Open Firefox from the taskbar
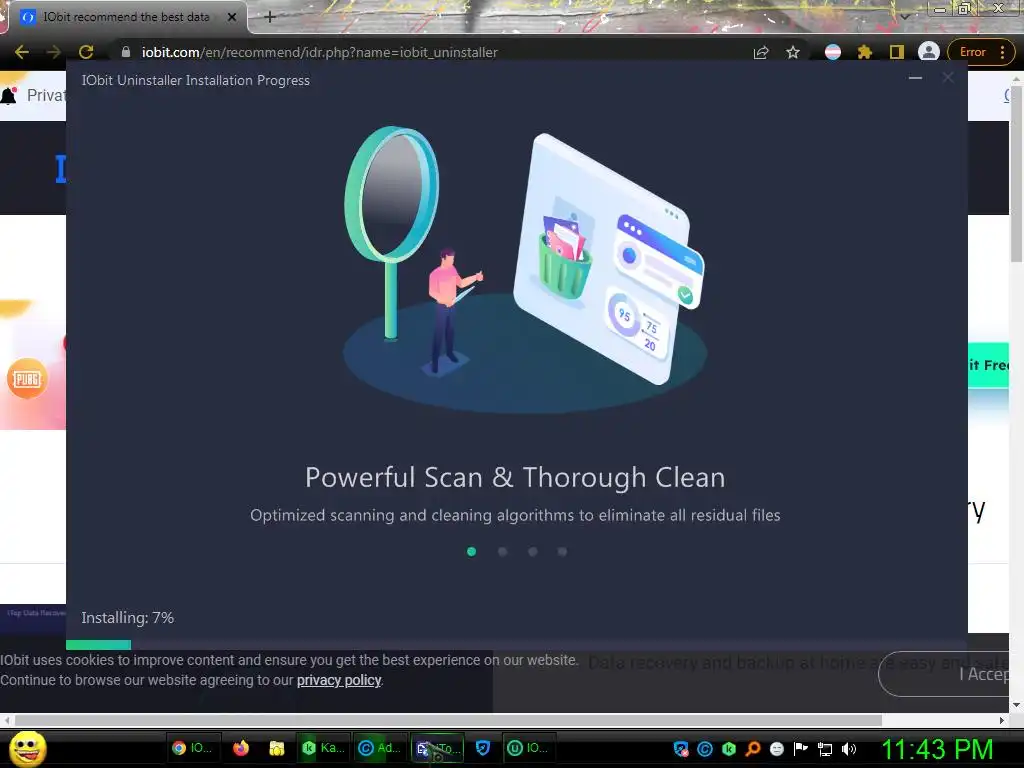This screenshot has height=768, width=1024. 241,748
